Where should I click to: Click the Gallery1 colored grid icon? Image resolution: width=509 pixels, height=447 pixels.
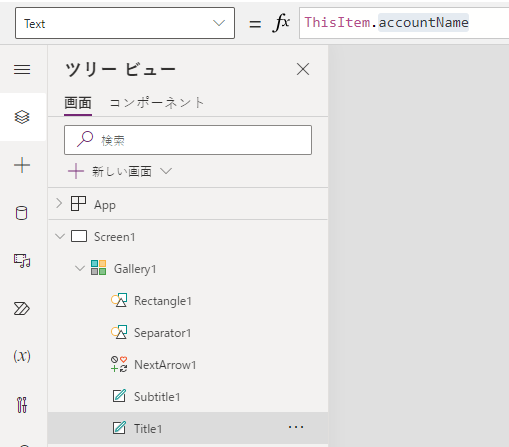coord(99,268)
